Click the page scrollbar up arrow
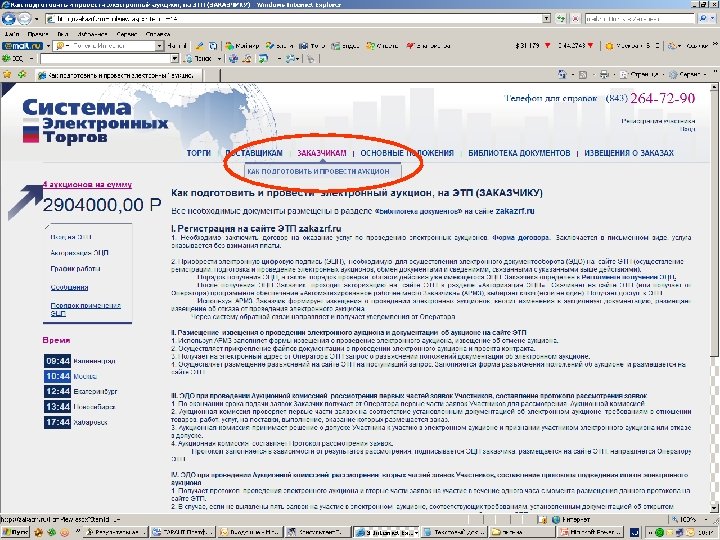Screen dimensions: 720x540 pos(714,87)
